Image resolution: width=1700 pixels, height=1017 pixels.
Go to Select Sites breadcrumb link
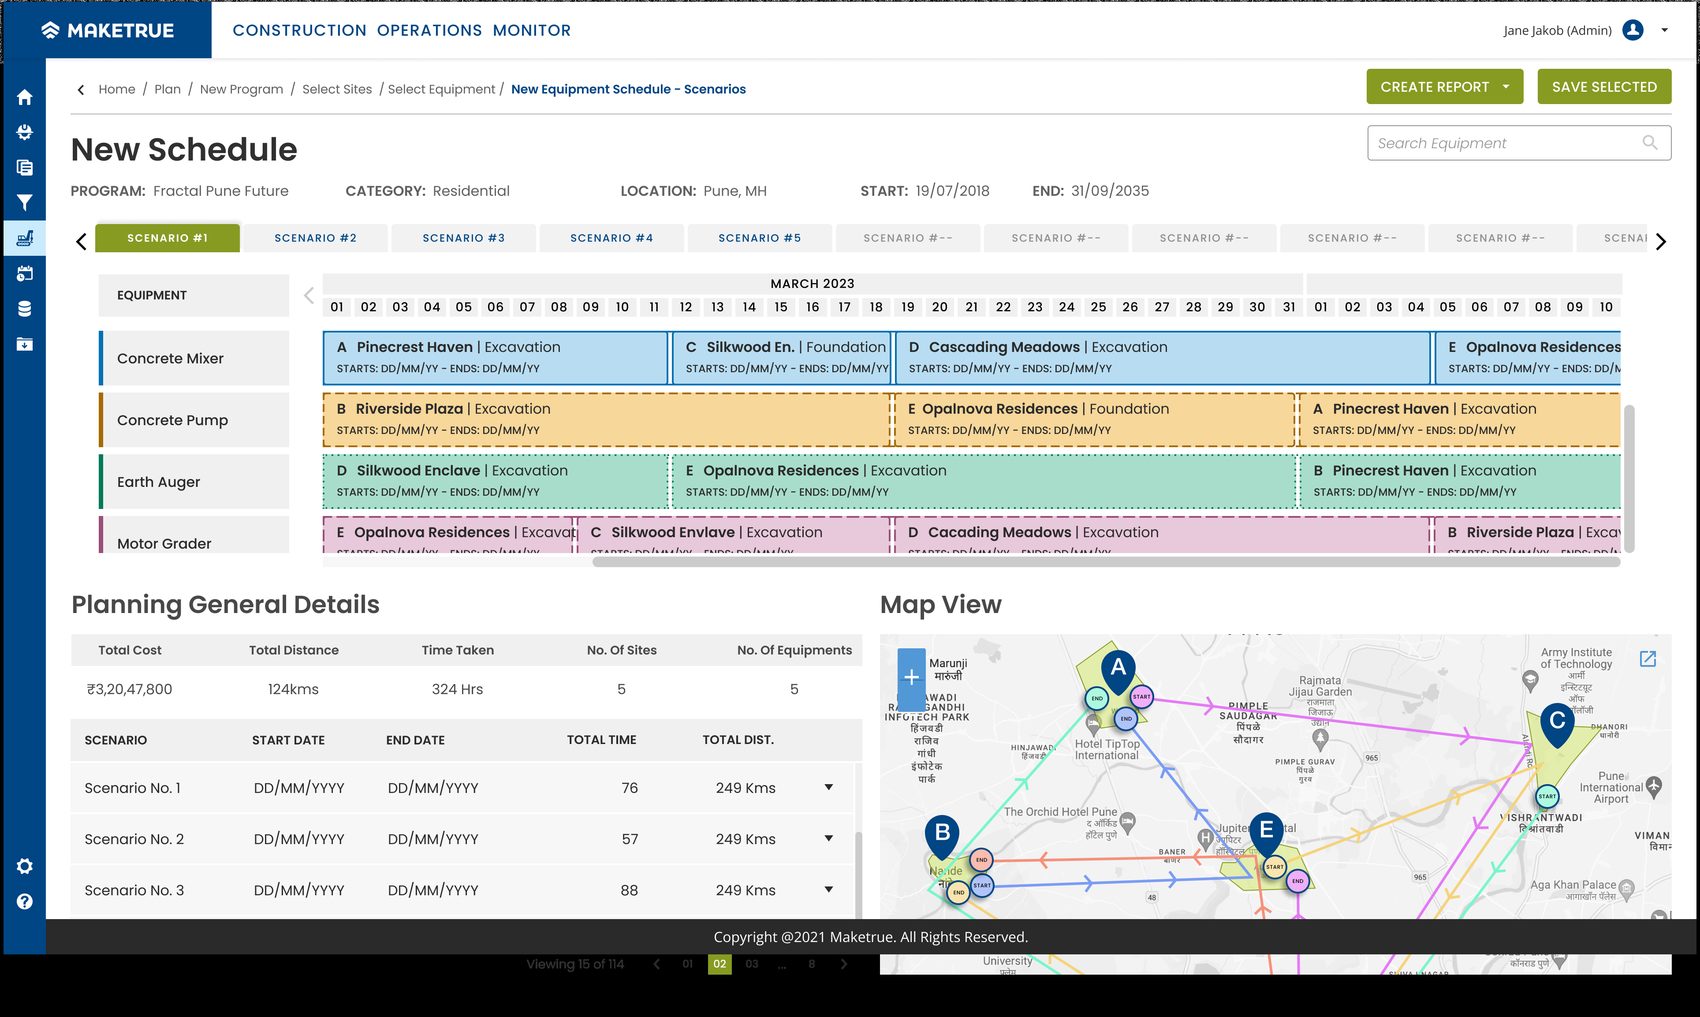click(337, 89)
